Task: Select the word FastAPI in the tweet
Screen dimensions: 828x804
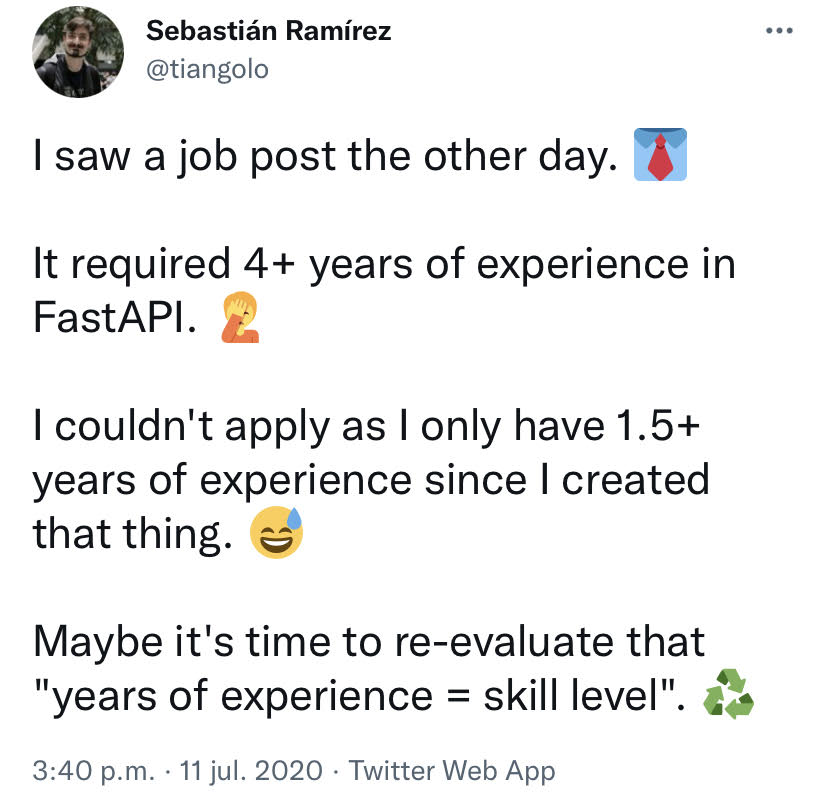Action: tap(115, 318)
